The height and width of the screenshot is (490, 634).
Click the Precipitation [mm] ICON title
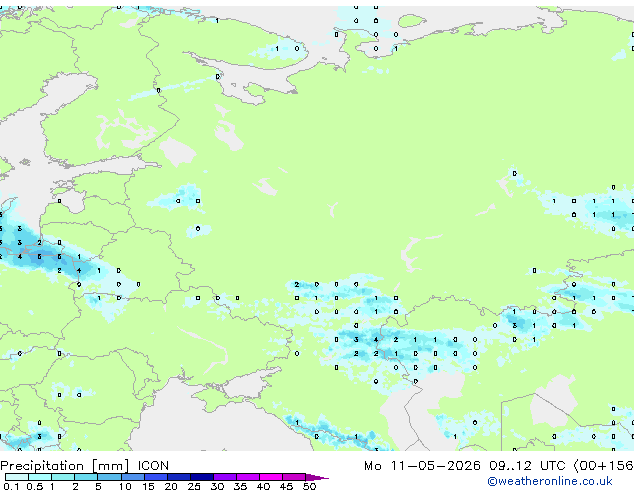(x=85, y=466)
